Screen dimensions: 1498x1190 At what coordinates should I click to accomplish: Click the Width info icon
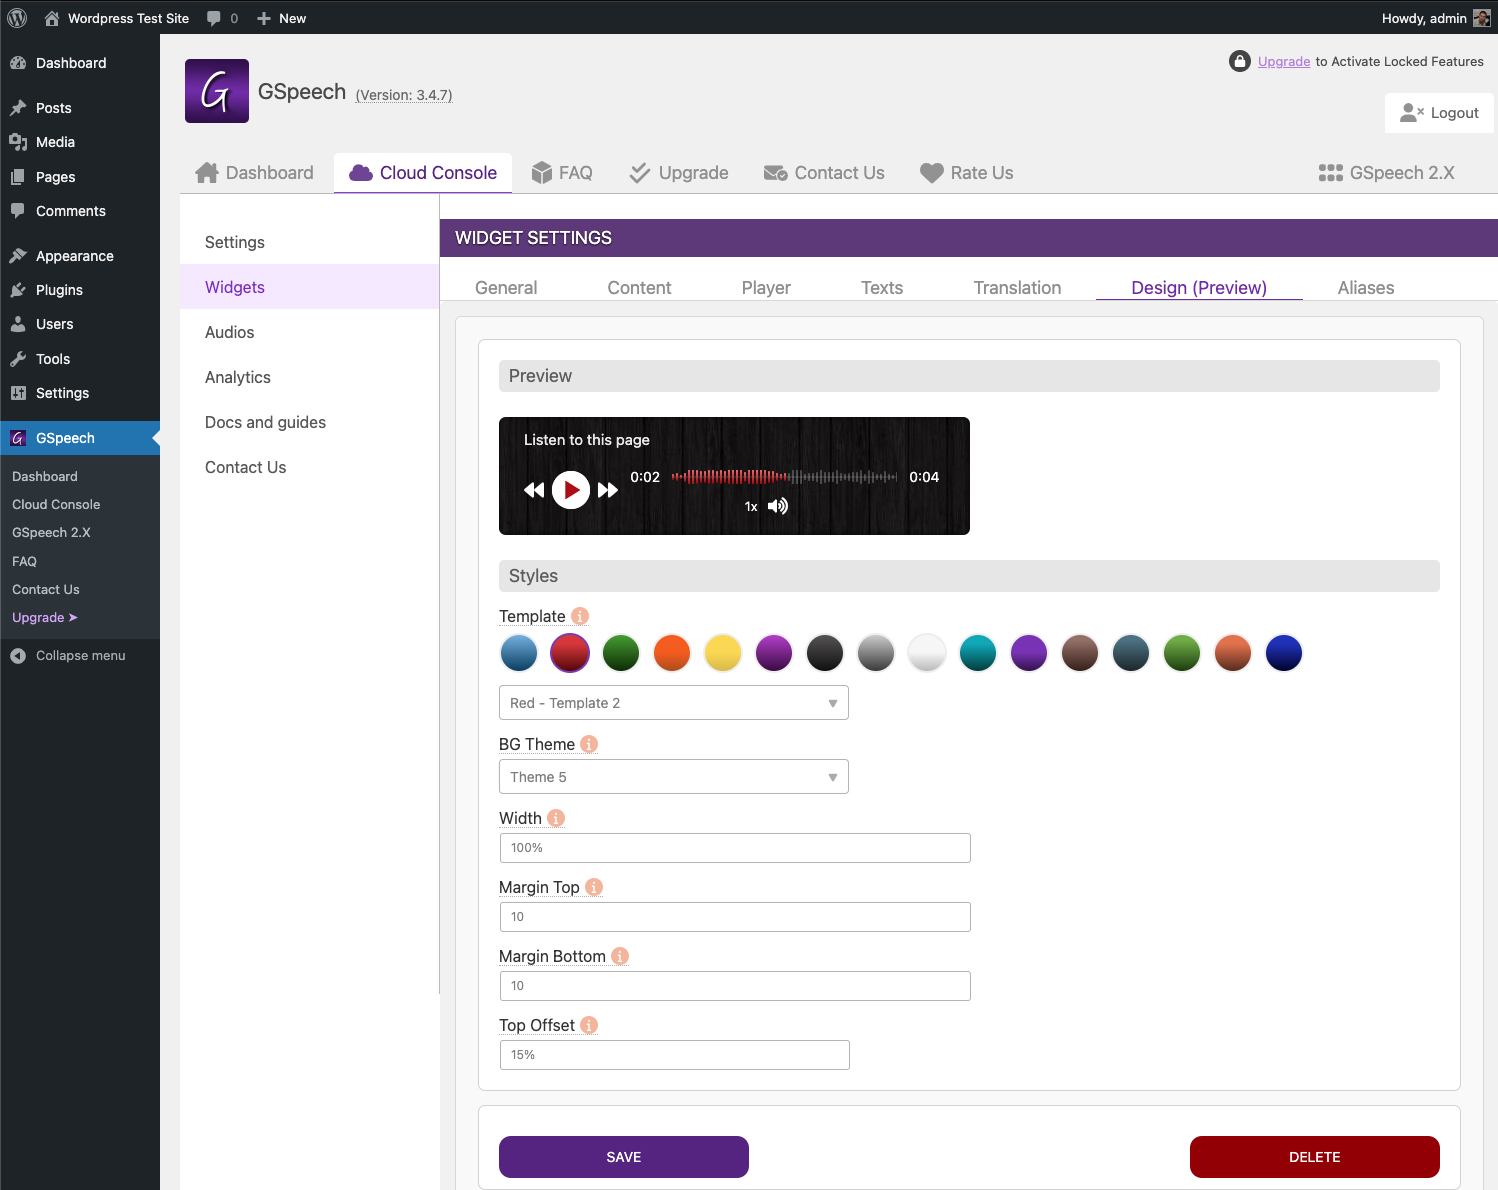click(x=556, y=818)
